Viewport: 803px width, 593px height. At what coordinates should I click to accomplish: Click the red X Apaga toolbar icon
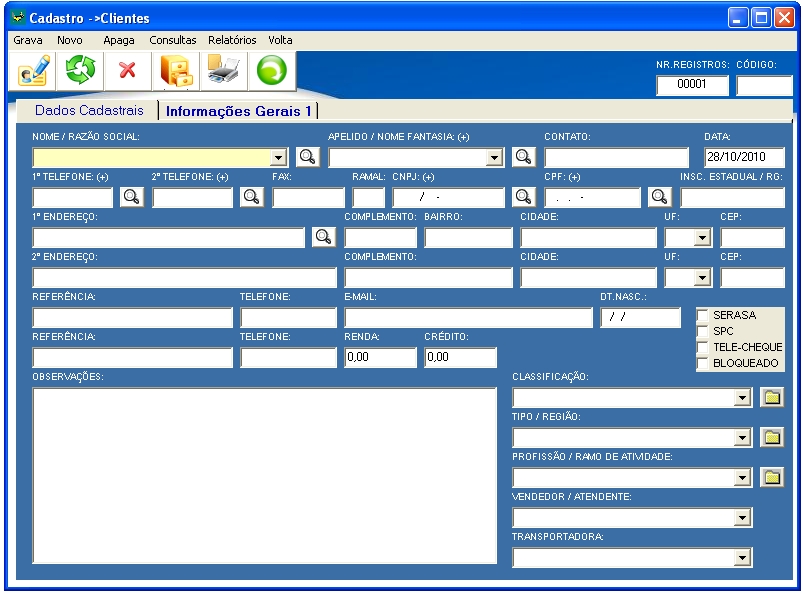(x=127, y=72)
